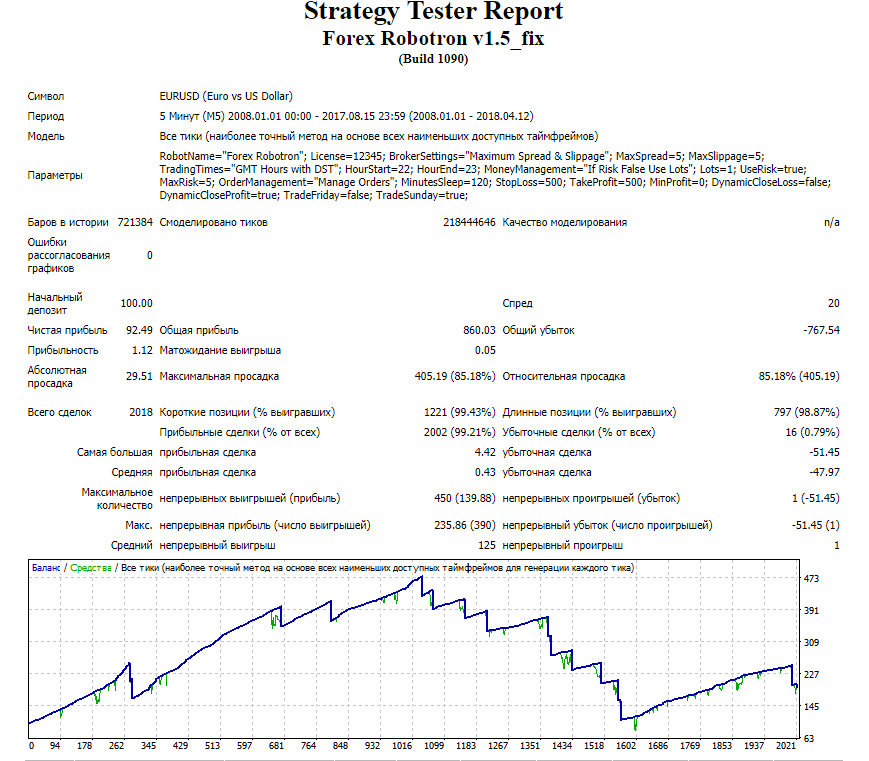Click the loss trades value '16 (0.79%)'

pos(812,432)
